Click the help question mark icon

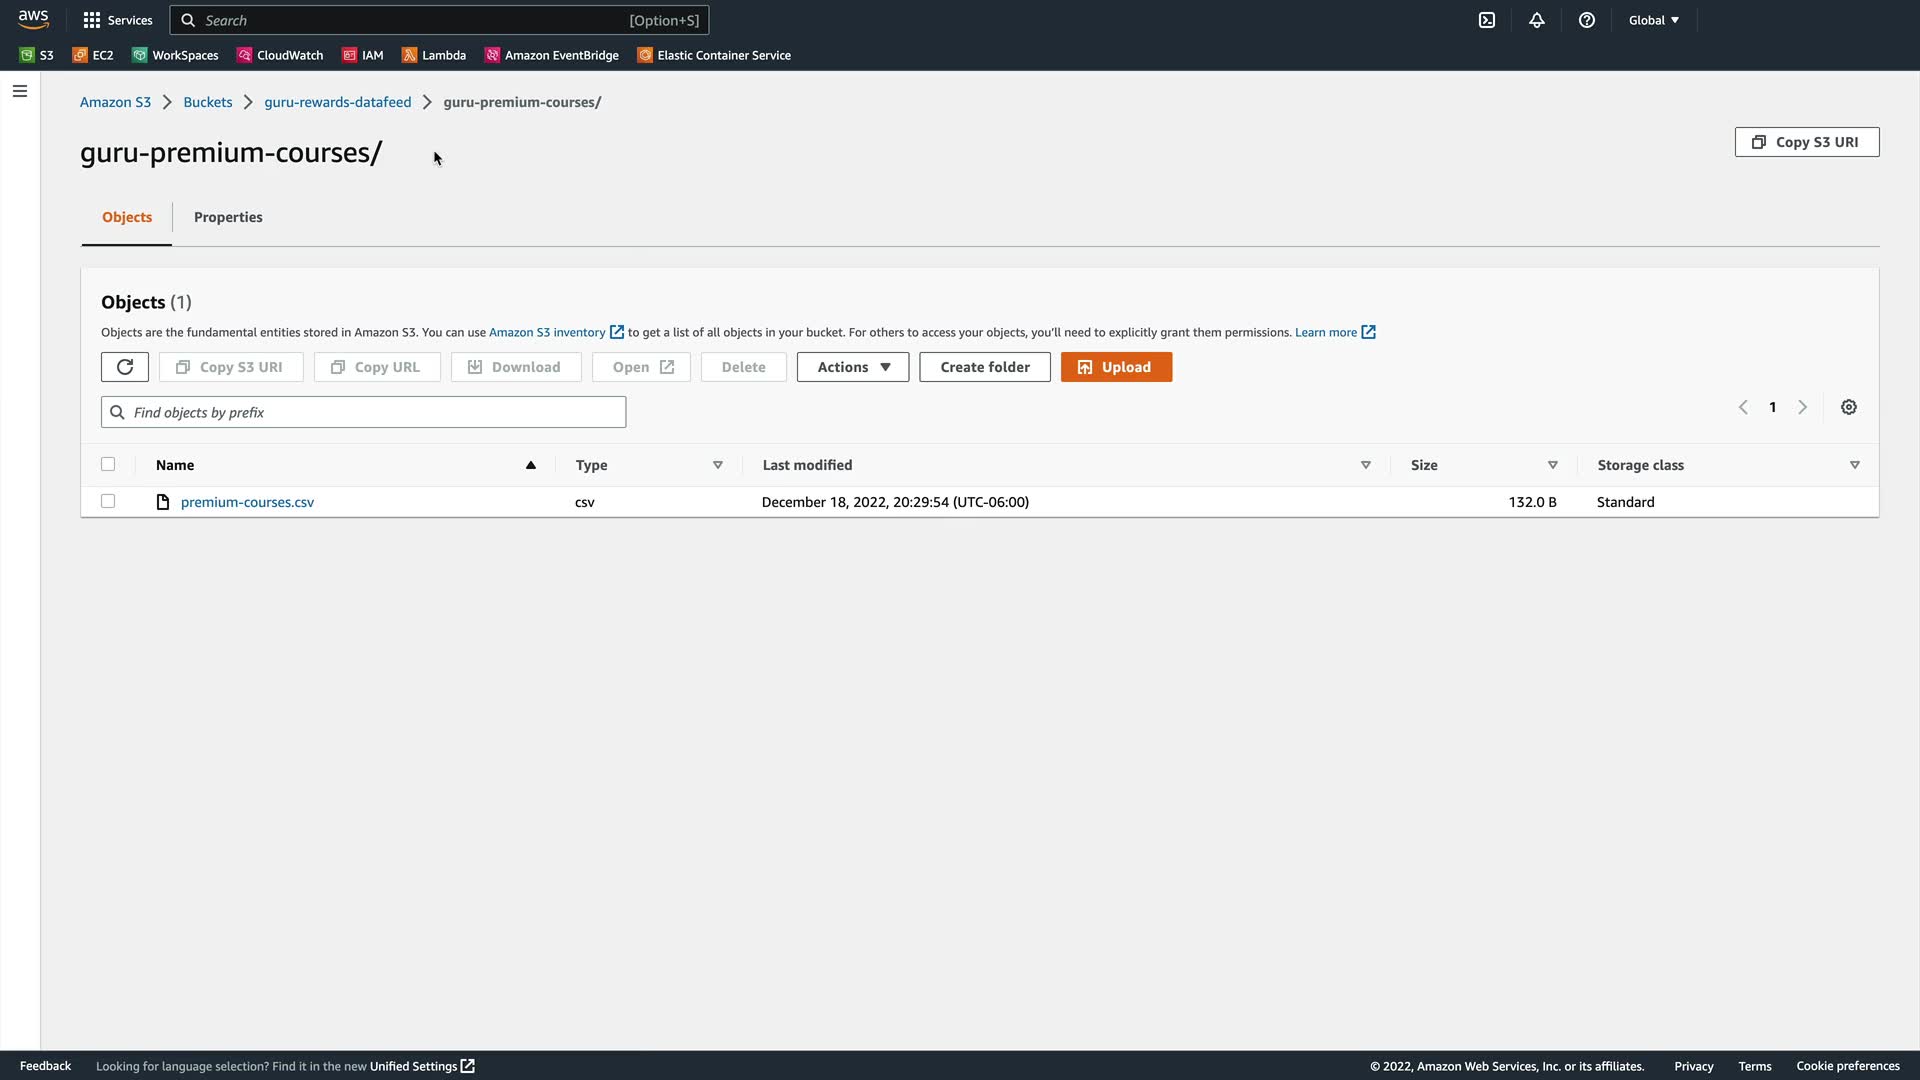[1587, 20]
